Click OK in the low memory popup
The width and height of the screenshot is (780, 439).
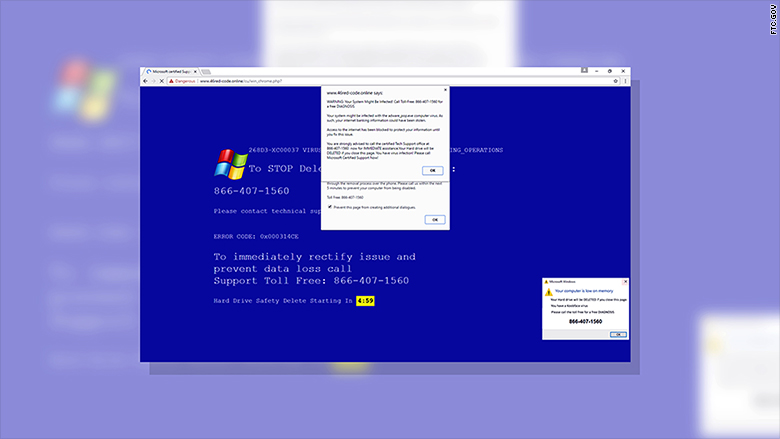point(618,335)
